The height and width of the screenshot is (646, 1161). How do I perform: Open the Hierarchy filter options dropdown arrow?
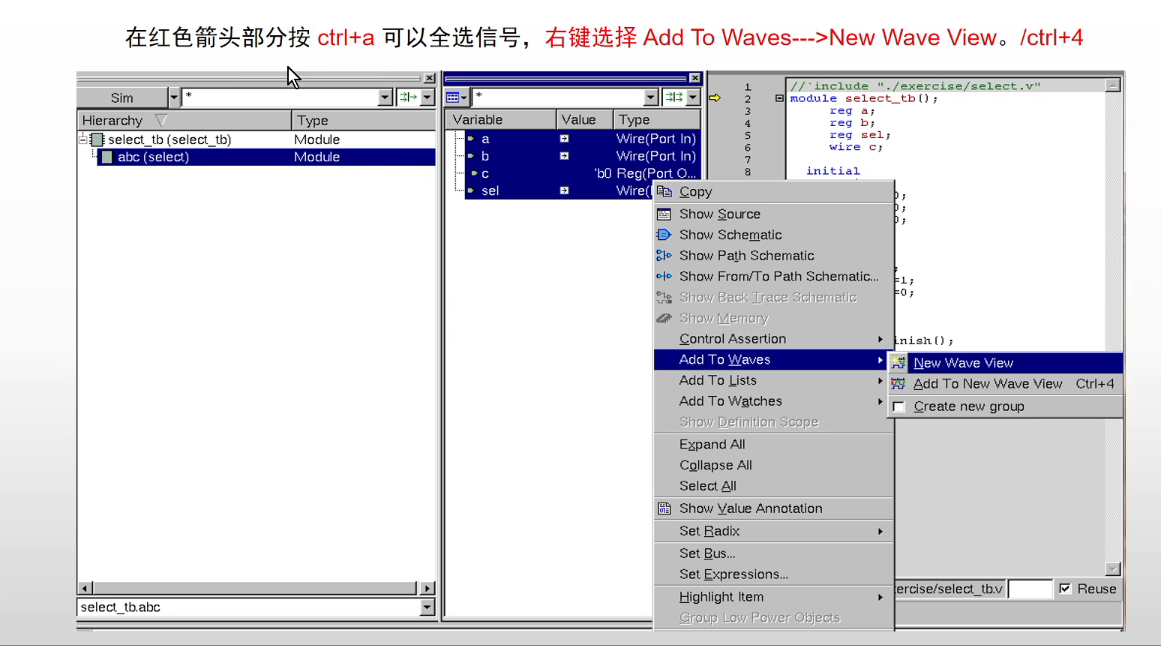(427, 97)
